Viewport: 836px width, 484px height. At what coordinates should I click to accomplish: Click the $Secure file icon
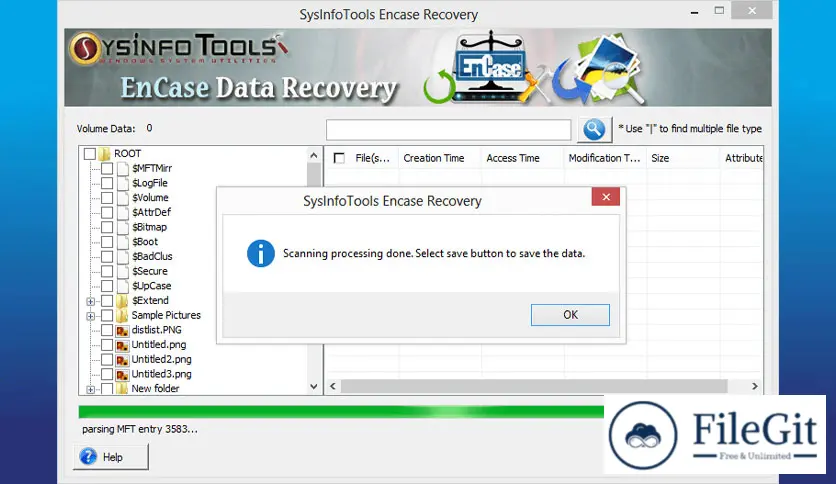[123, 271]
